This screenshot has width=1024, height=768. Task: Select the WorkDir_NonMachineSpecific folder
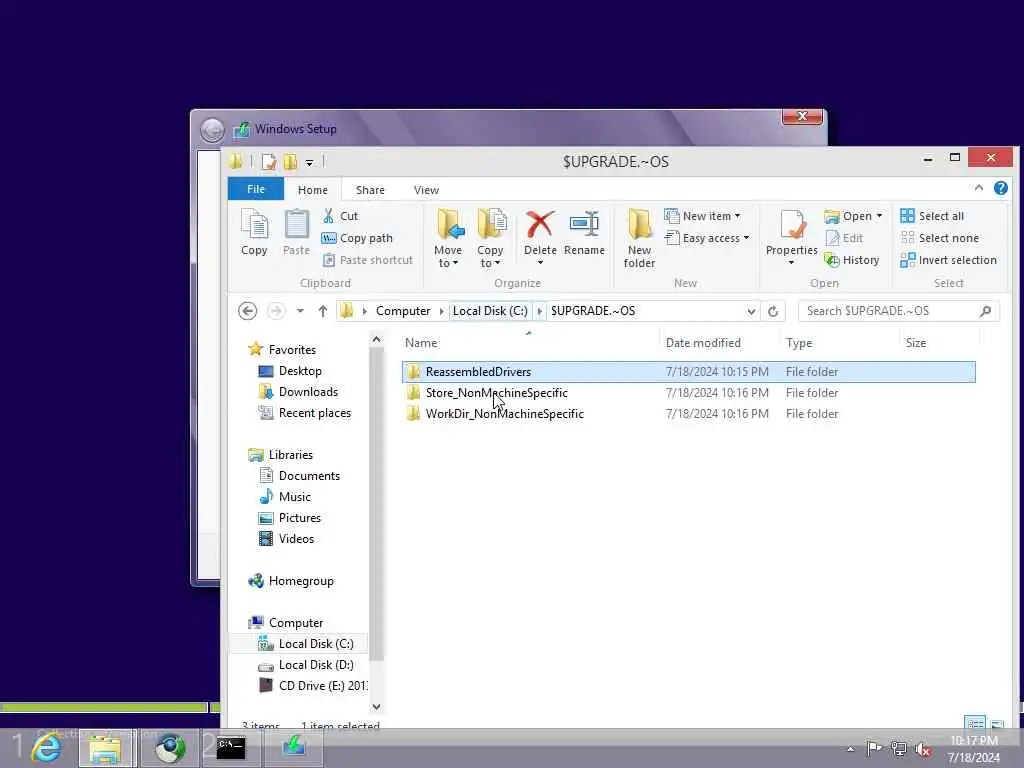pyautogui.click(x=689, y=413)
